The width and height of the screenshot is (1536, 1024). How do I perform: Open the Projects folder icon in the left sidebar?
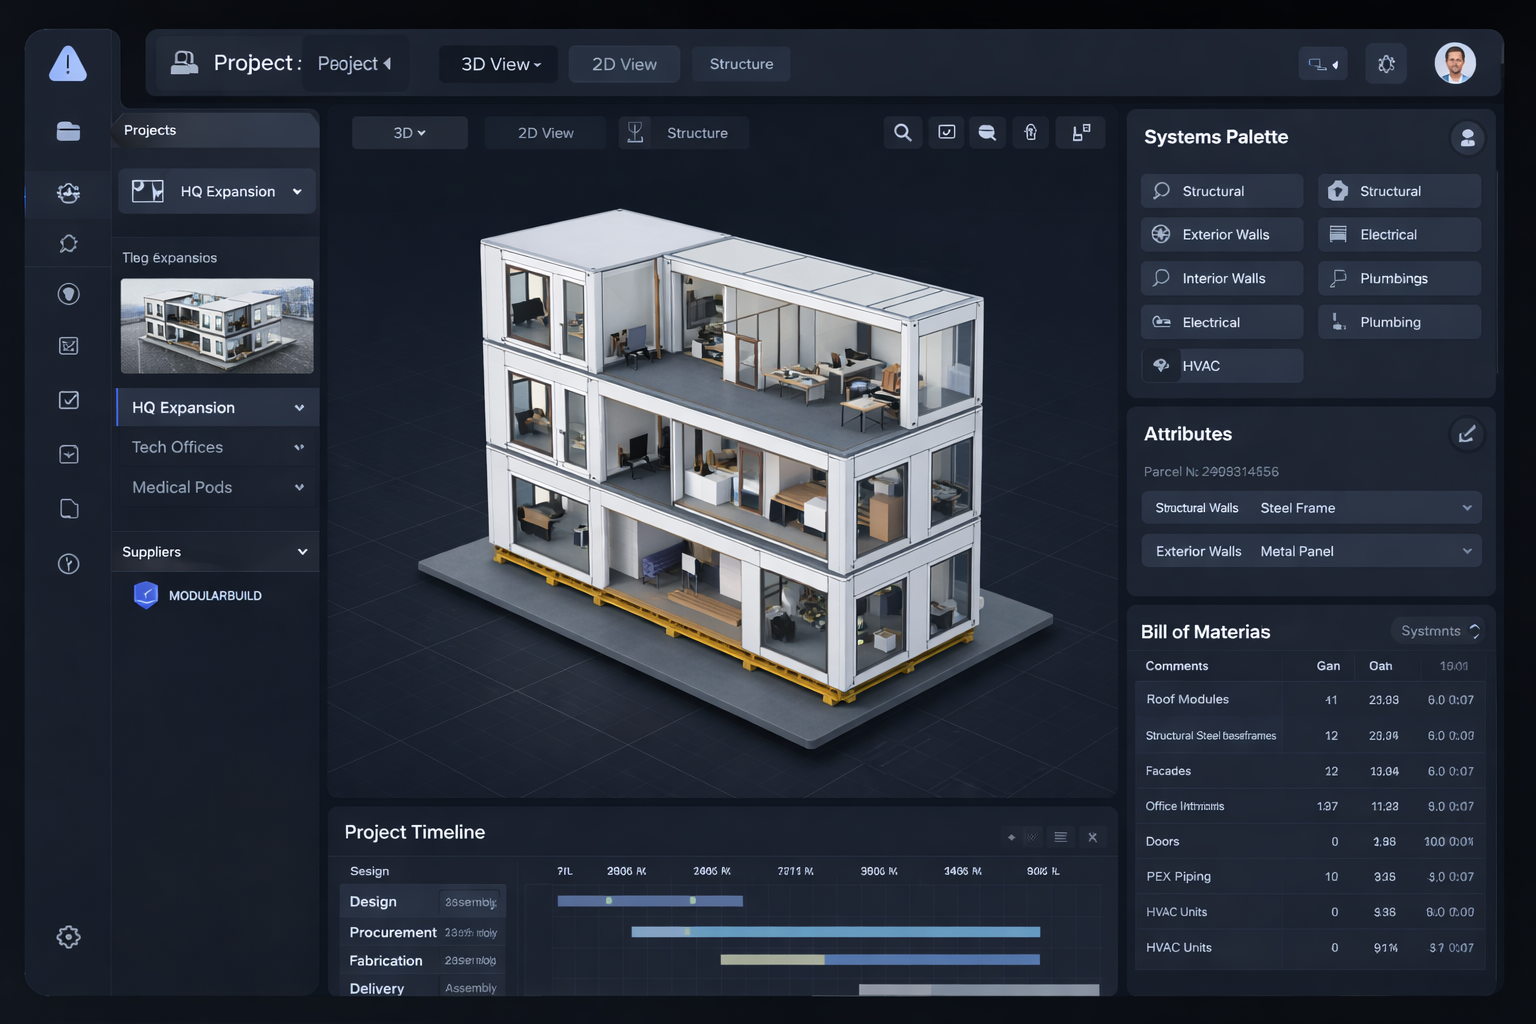pyautogui.click(x=67, y=131)
